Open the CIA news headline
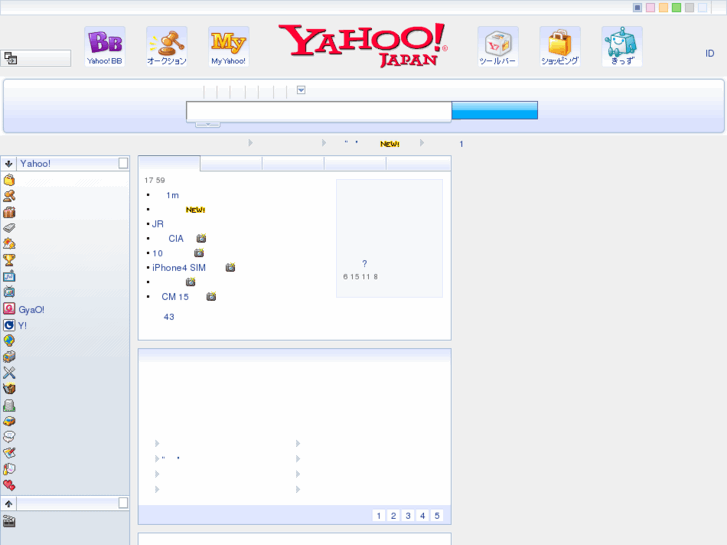The width and height of the screenshot is (727, 545). coord(176,238)
